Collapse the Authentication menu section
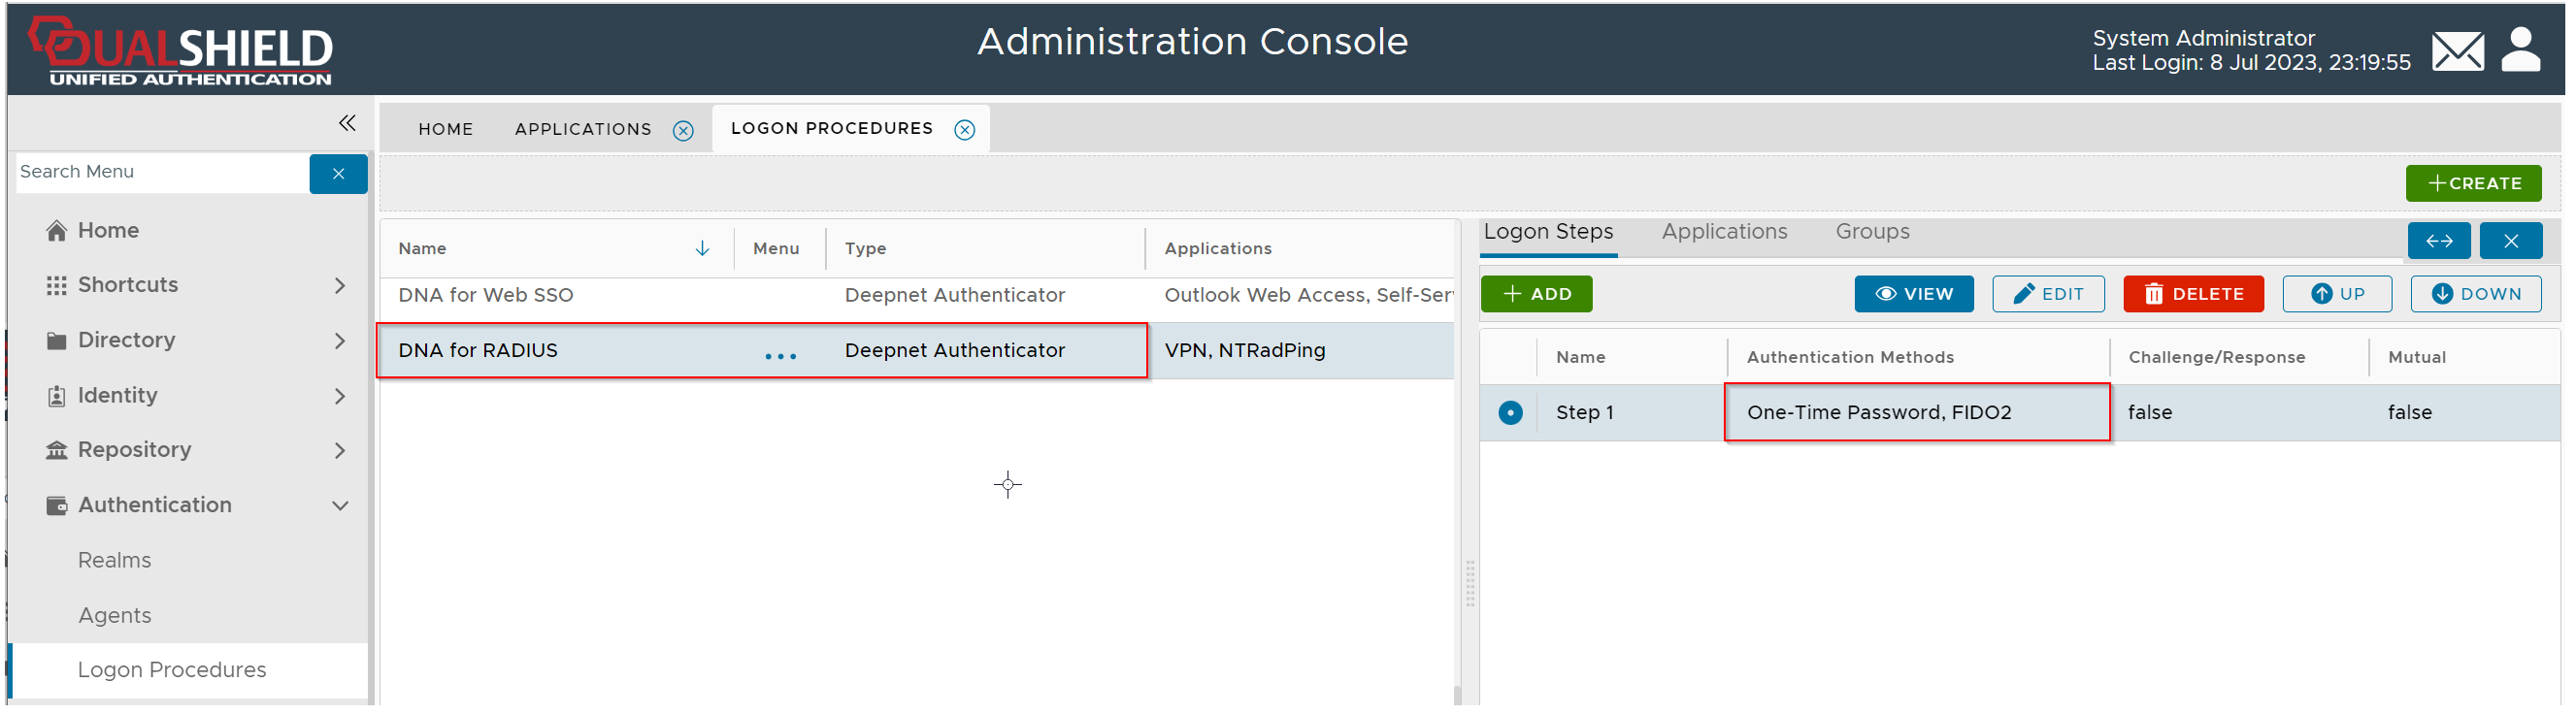The height and width of the screenshot is (715, 2576). coord(340,506)
